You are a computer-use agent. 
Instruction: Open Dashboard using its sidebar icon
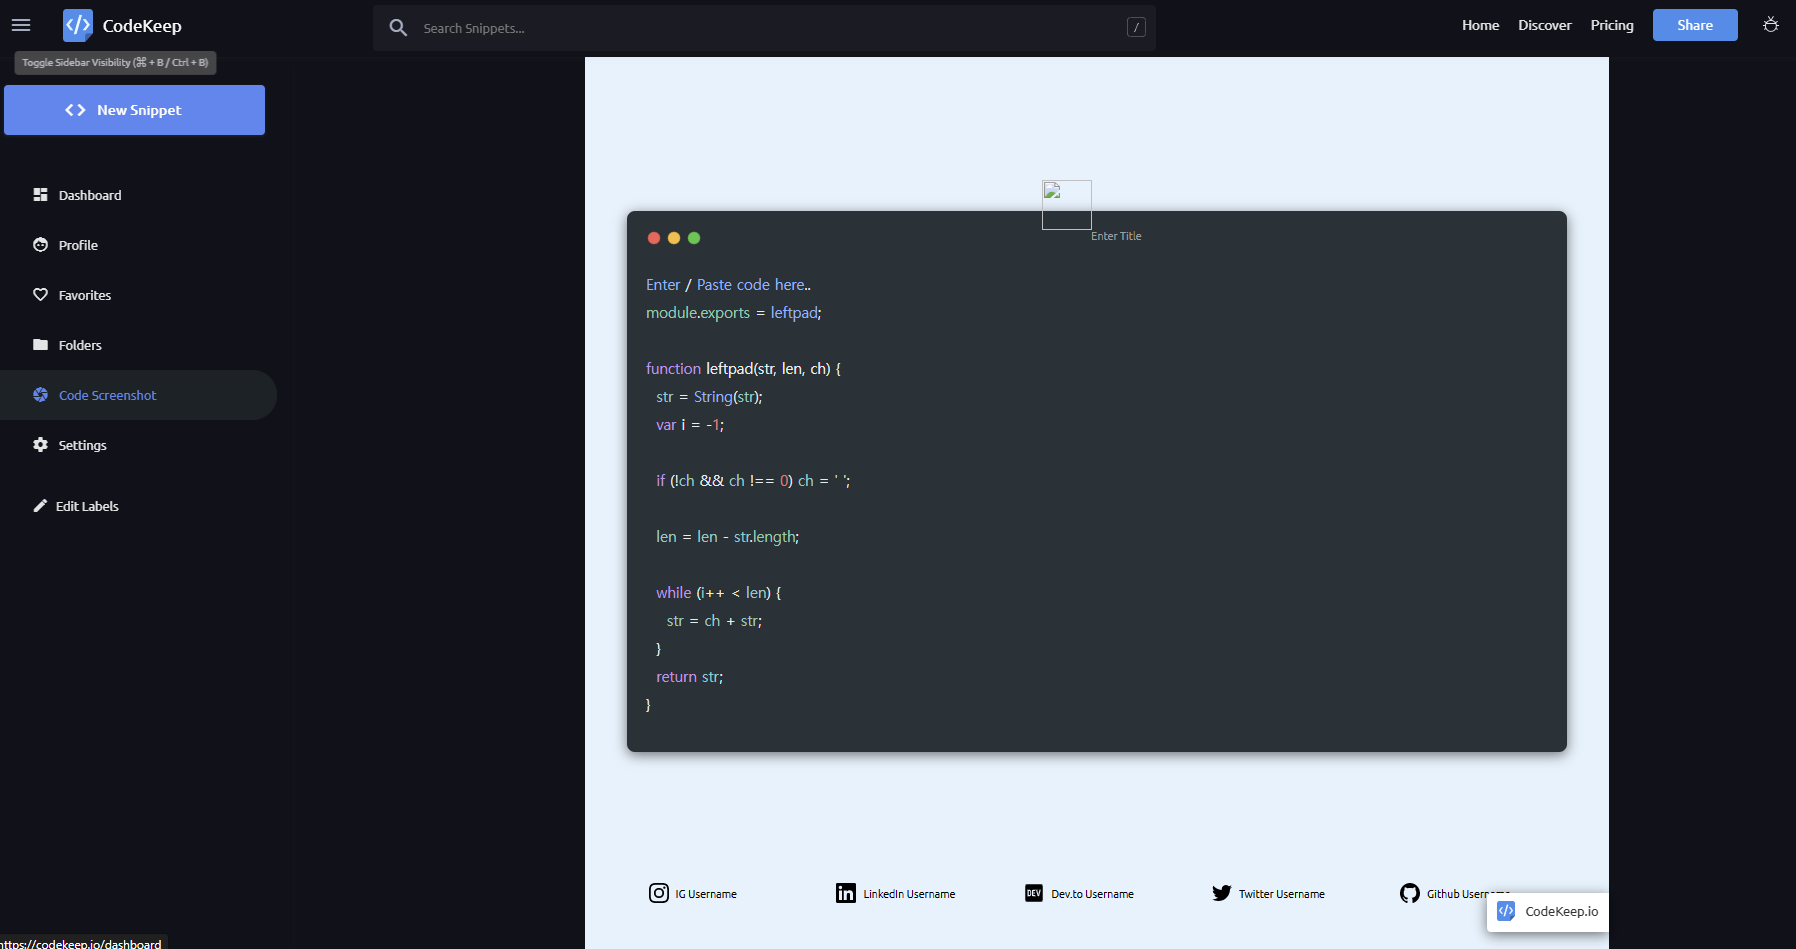pyautogui.click(x=40, y=194)
